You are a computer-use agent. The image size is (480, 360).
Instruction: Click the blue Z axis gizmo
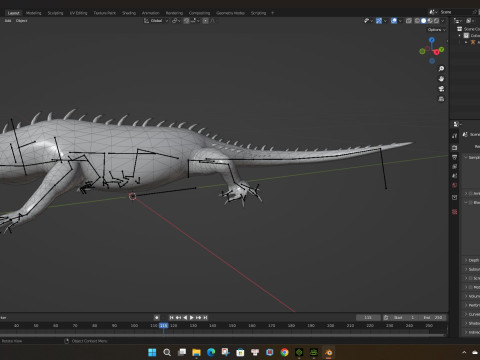pos(432,40)
